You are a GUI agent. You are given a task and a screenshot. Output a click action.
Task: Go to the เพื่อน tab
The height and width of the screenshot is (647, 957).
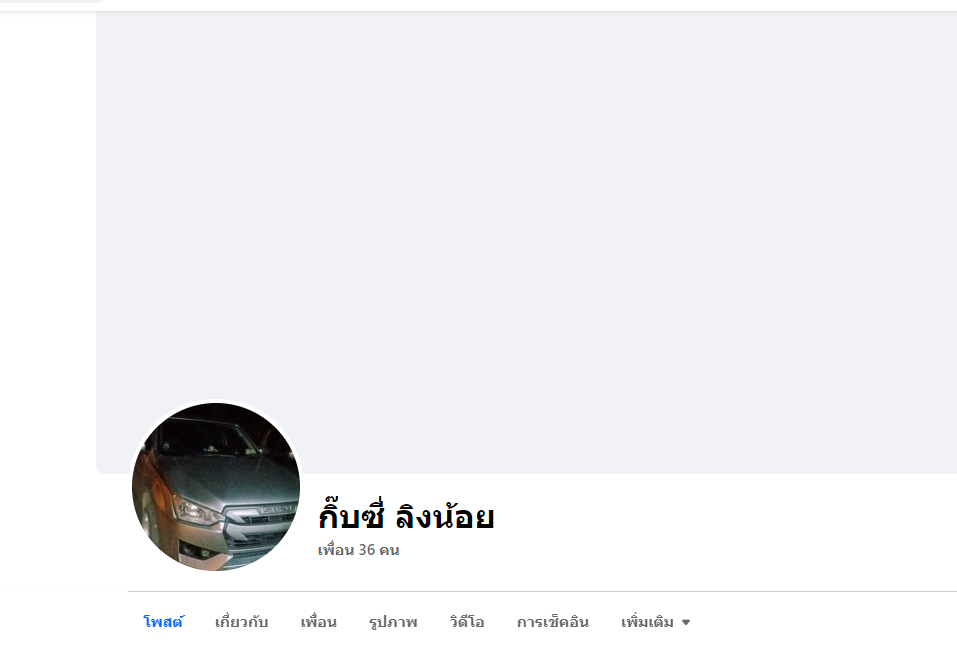(318, 622)
